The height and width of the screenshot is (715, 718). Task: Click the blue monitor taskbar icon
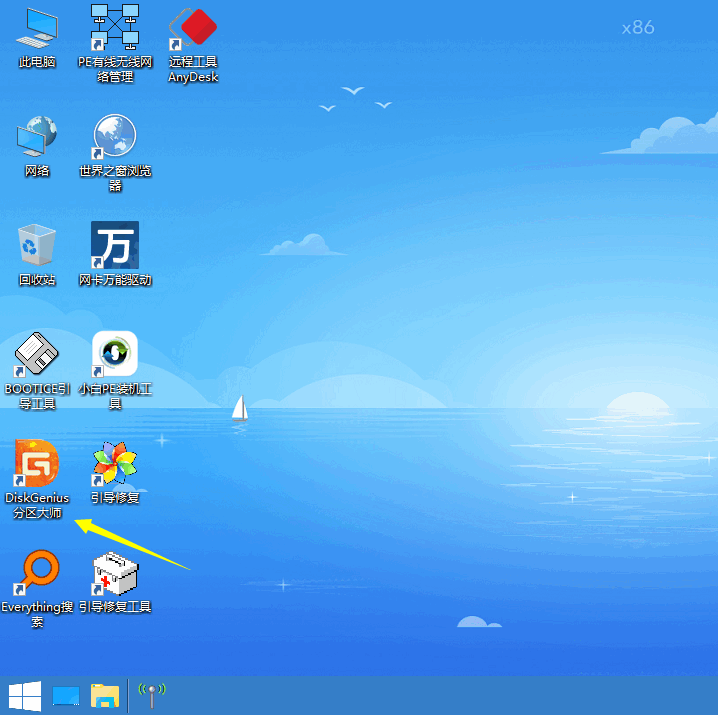66,695
